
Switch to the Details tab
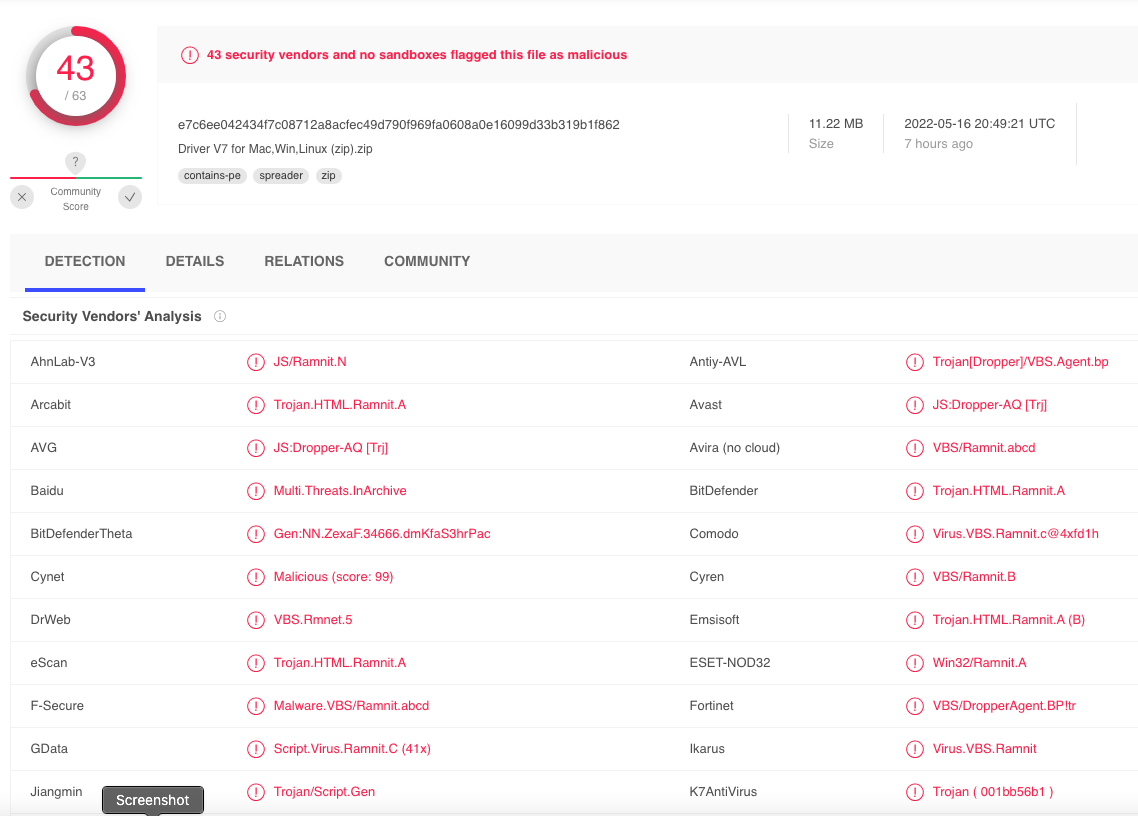coord(195,261)
